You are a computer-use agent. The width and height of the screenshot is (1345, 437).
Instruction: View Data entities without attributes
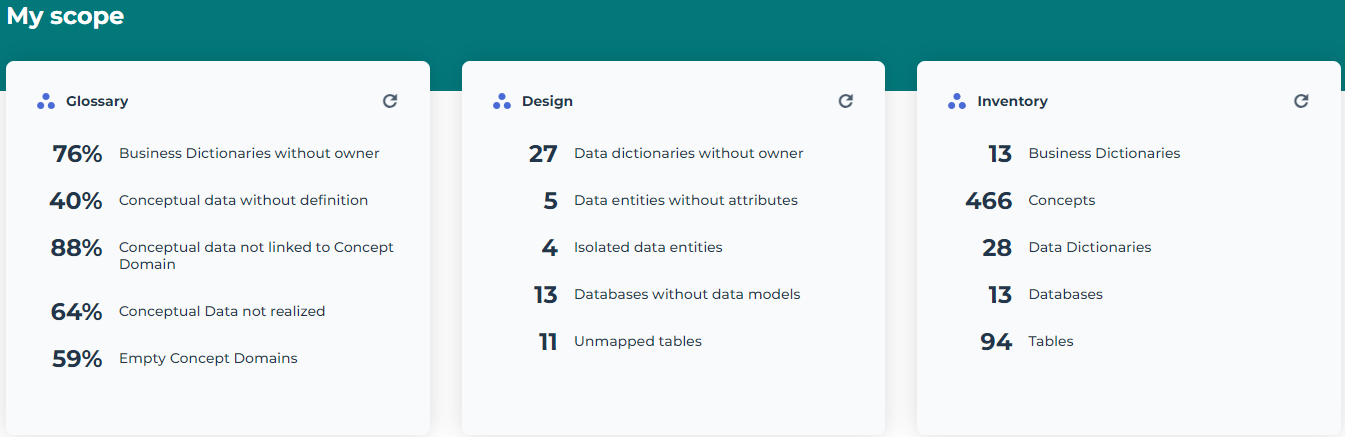click(685, 200)
